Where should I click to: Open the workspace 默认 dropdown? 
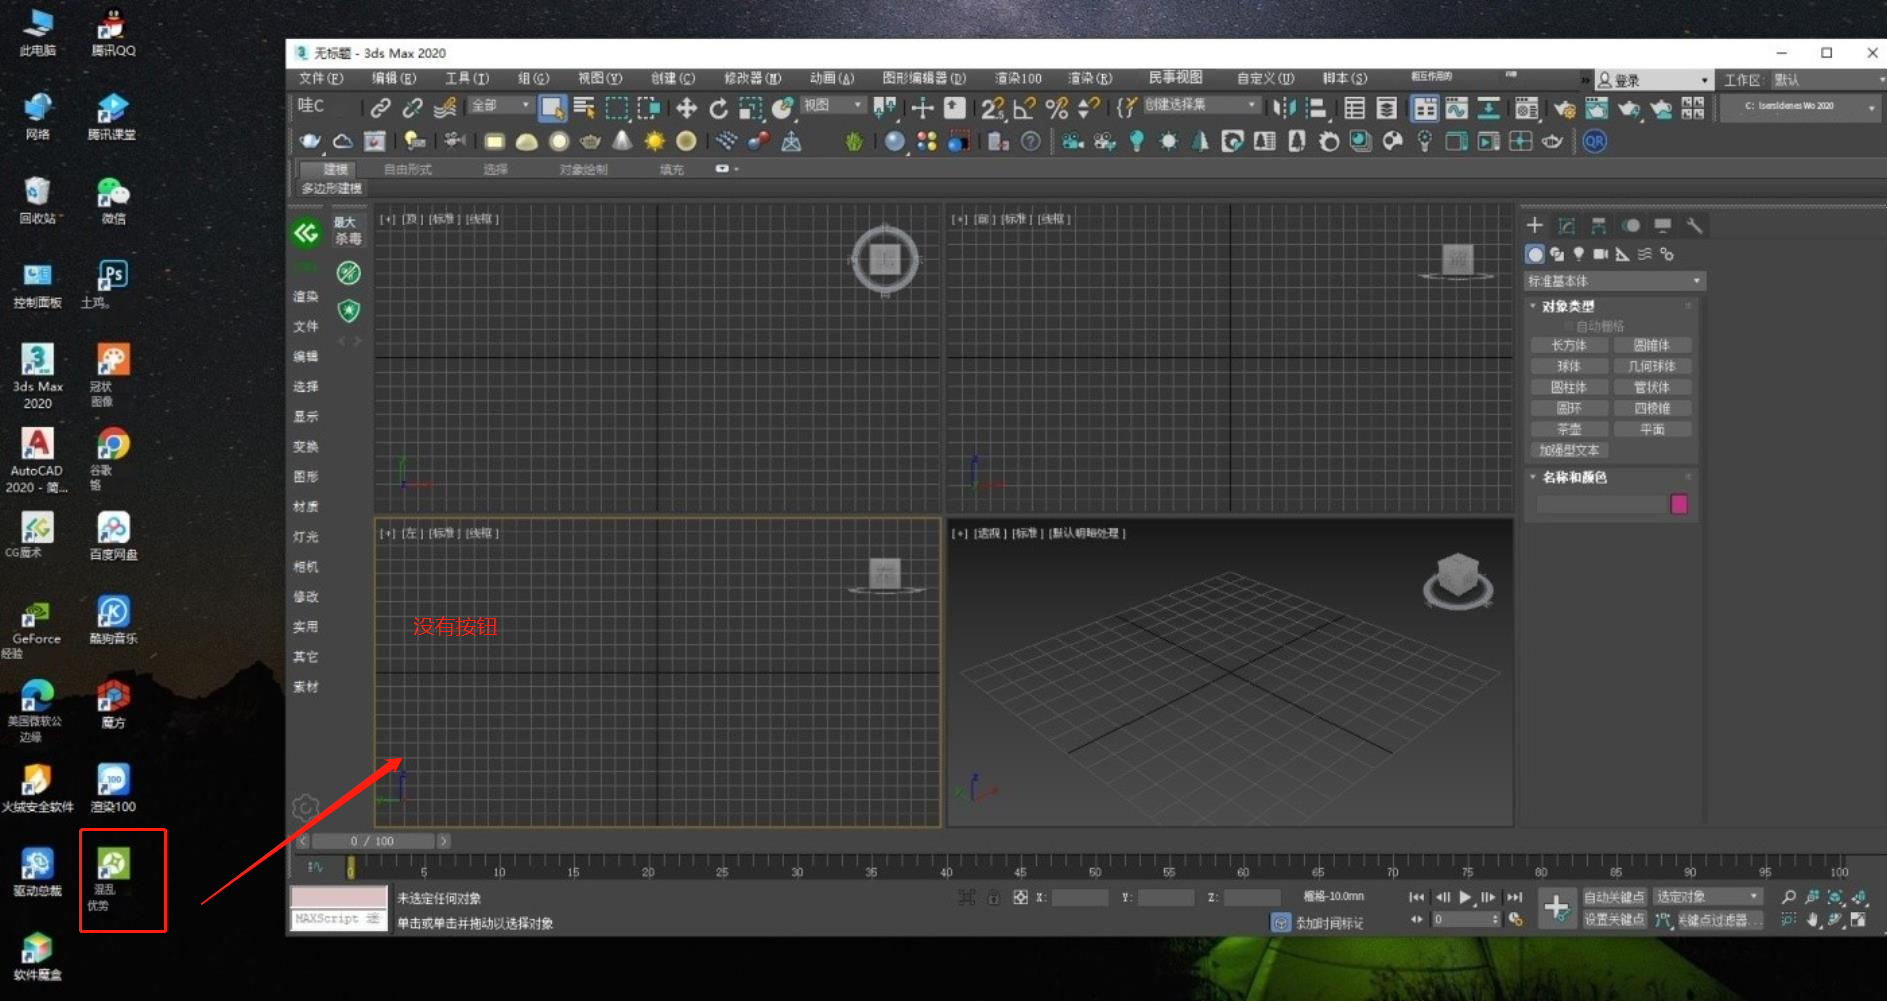click(1828, 80)
